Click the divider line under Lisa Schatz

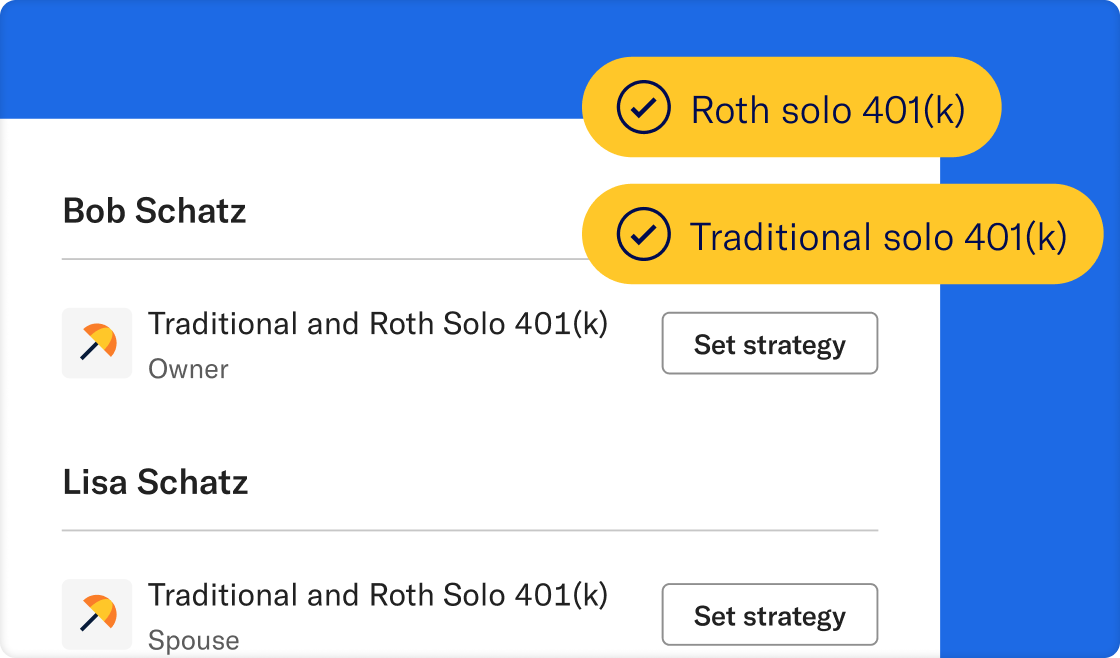[x=470, y=530]
